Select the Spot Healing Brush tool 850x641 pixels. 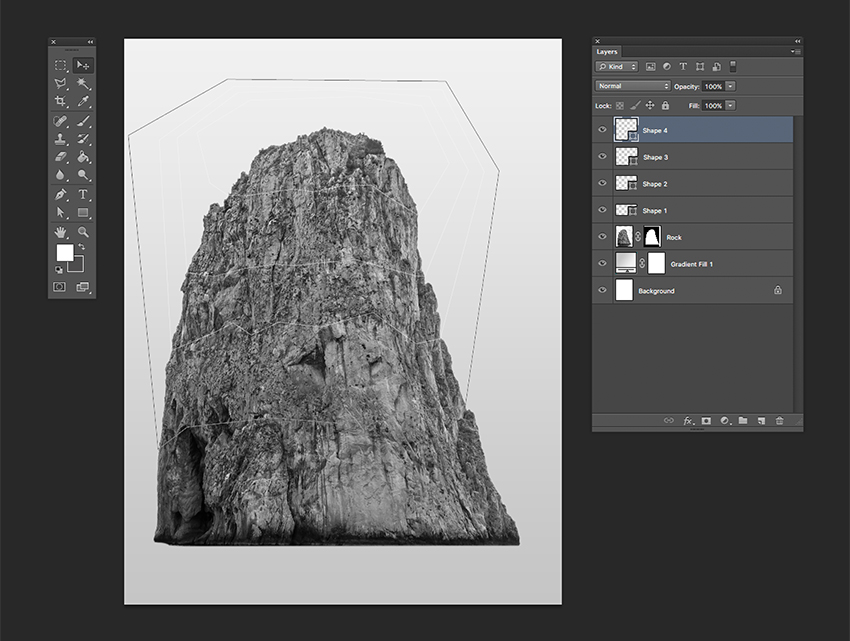[x=60, y=121]
